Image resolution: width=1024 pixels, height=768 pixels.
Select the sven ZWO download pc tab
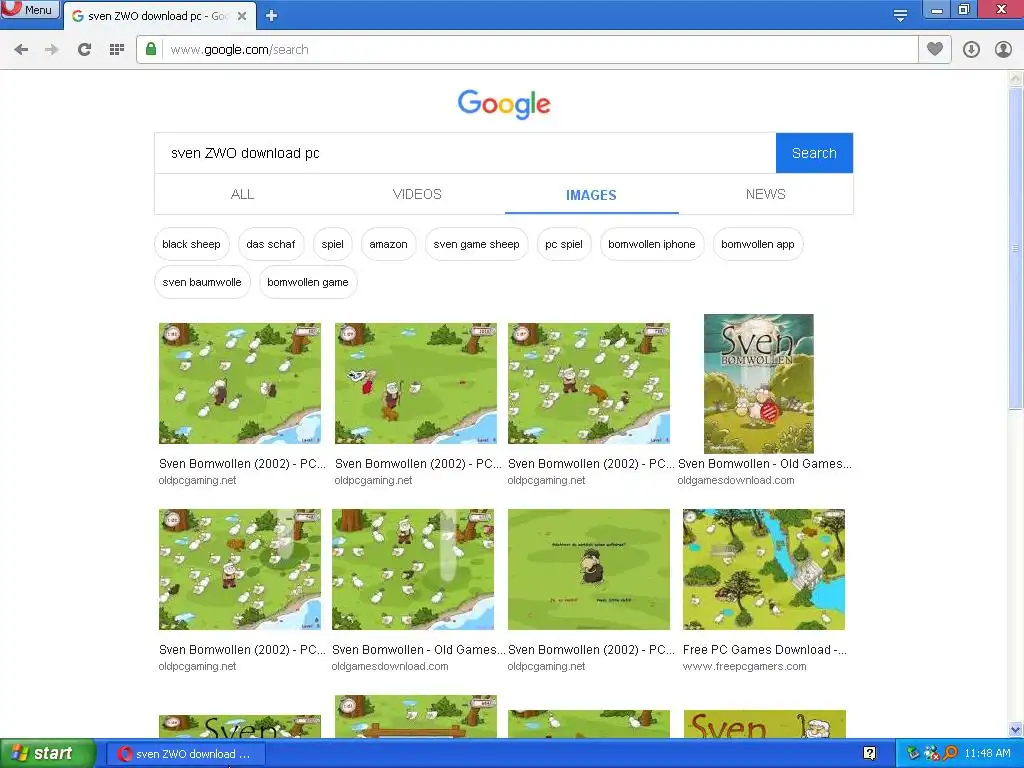pyautogui.click(x=159, y=16)
